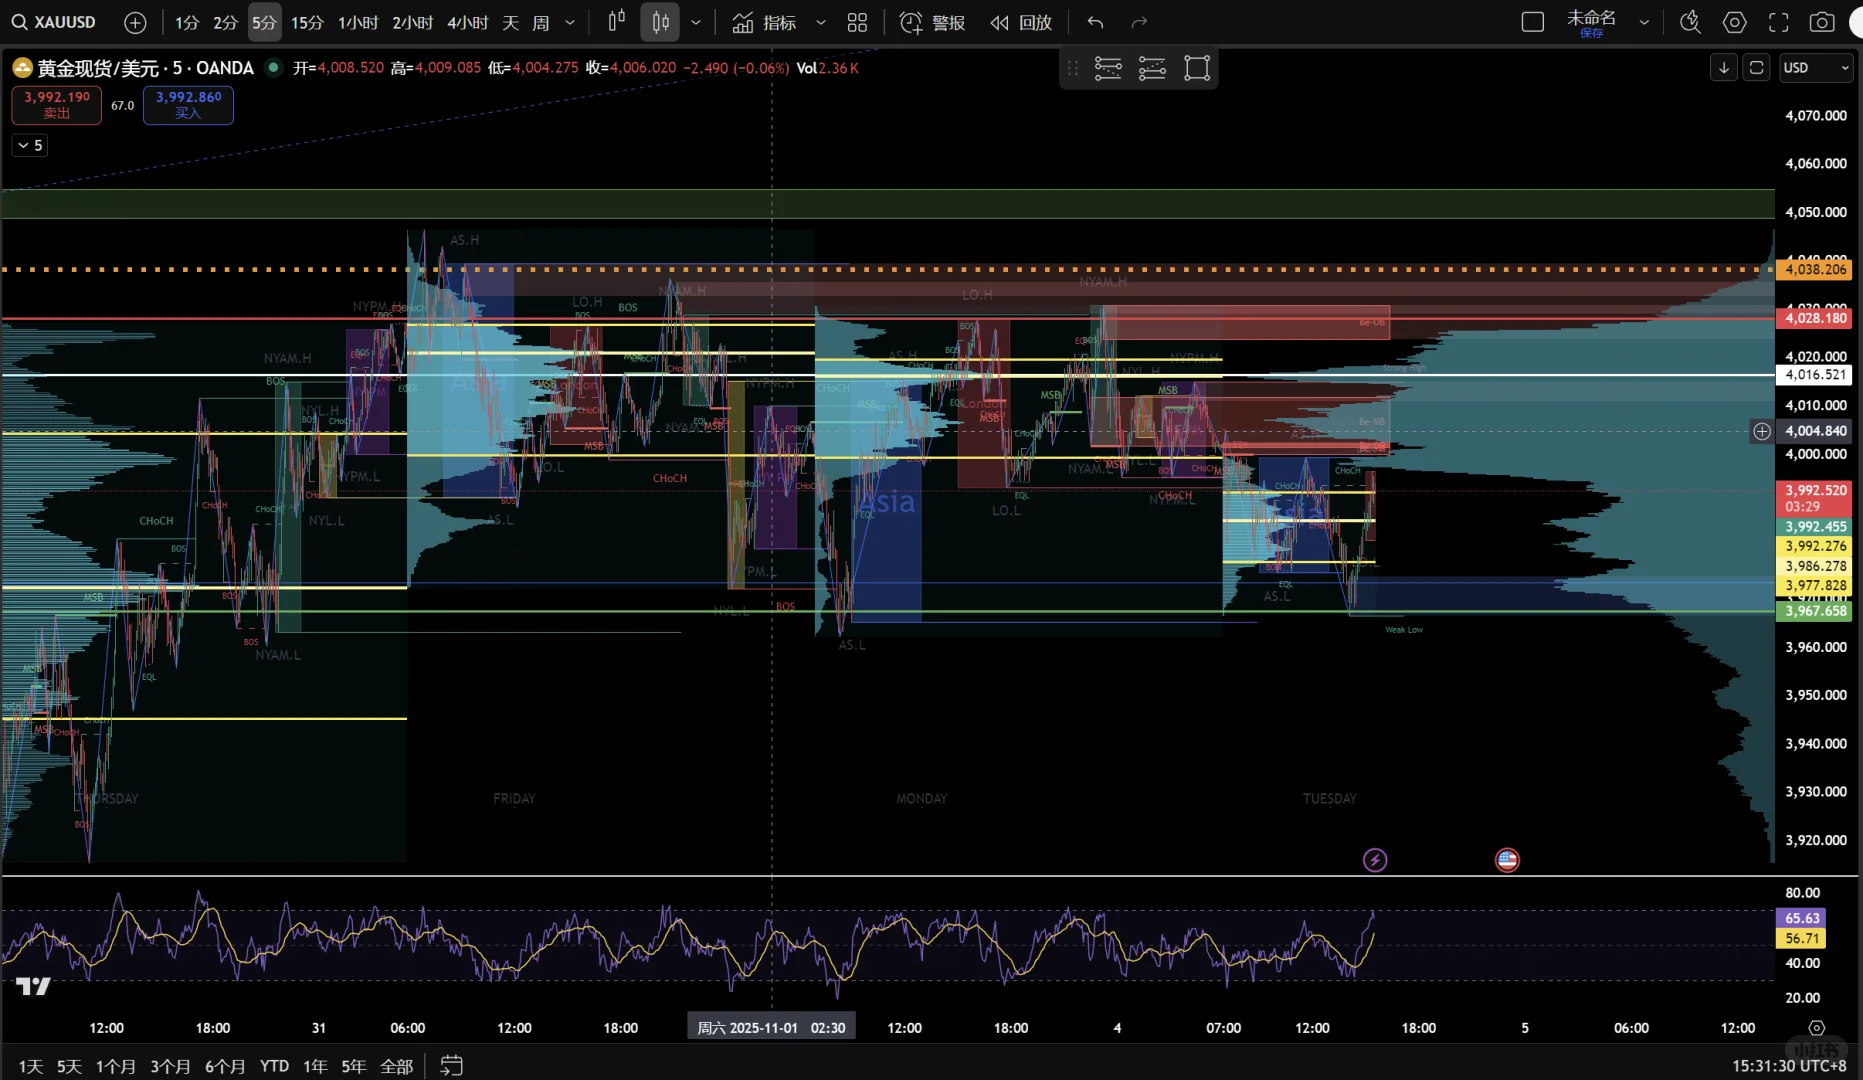Click the 4,038.206 orange price label
The width and height of the screenshot is (1863, 1080).
1816,269
